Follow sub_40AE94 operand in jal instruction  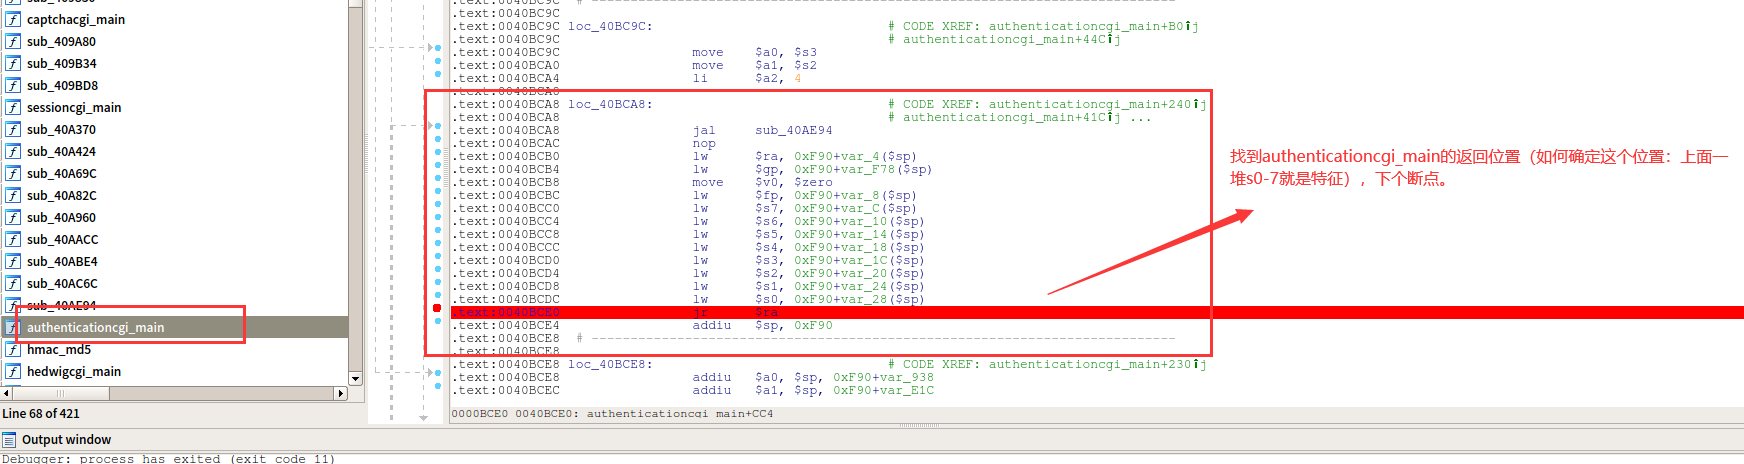click(x=793, y=130)
